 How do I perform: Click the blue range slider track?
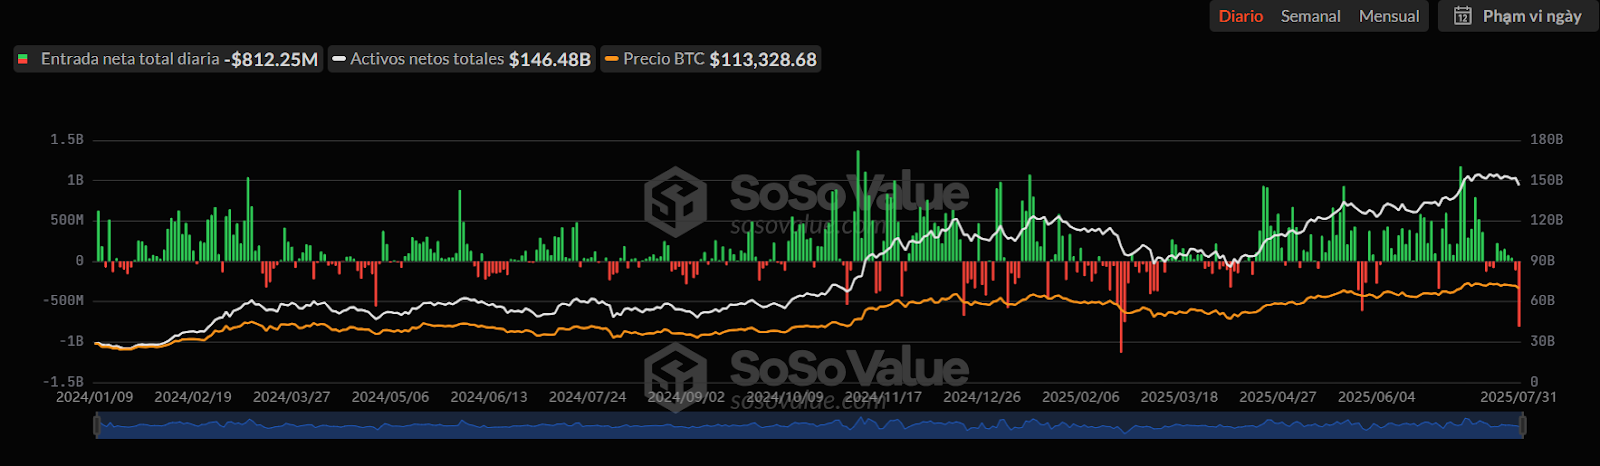(810, 426)
